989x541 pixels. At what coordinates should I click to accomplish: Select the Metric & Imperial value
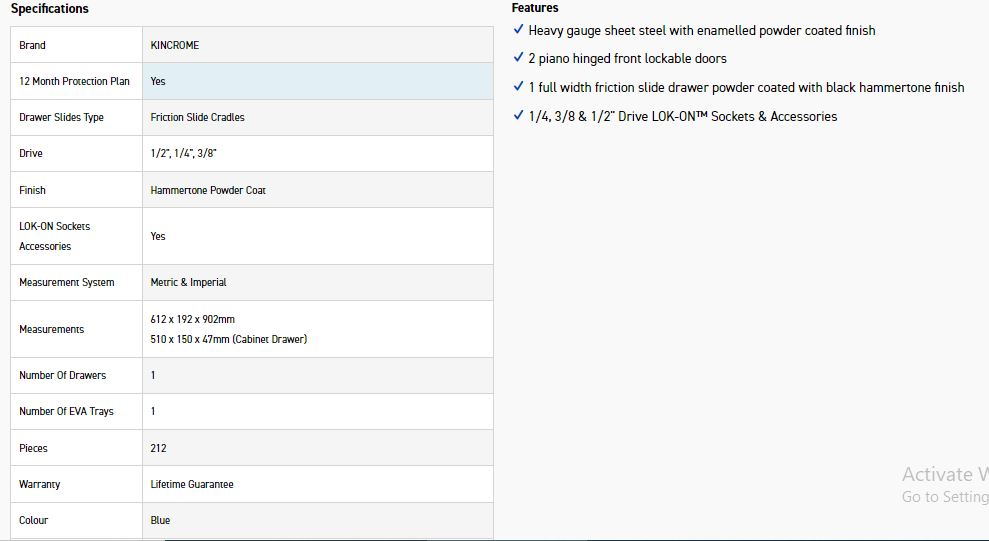(188, 282)
